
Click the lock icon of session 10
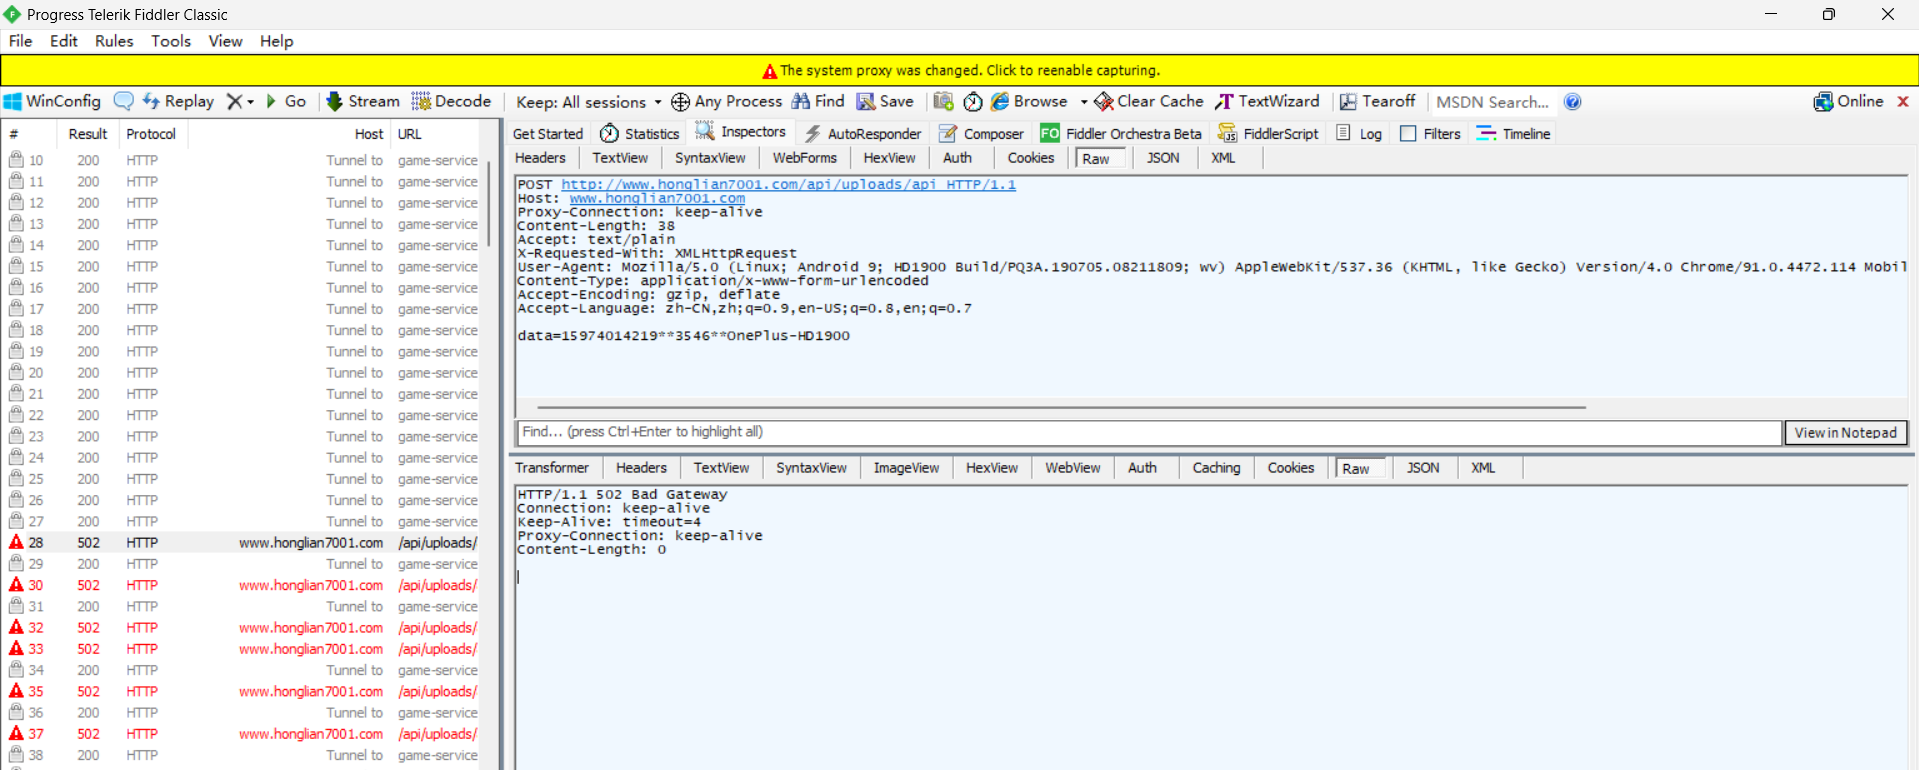16,160
